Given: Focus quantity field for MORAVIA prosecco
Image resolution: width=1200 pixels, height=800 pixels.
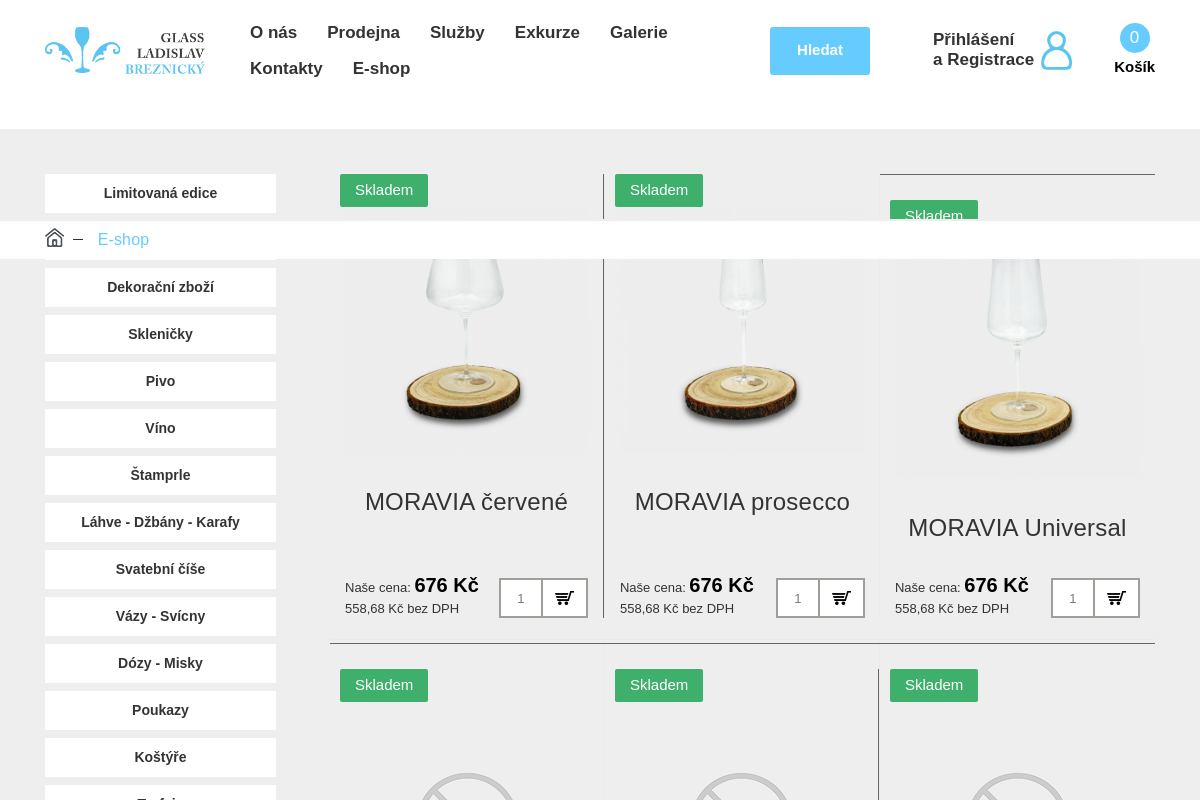Looking at the screenshot, I should pyautogui.click(x=798, y=598).
